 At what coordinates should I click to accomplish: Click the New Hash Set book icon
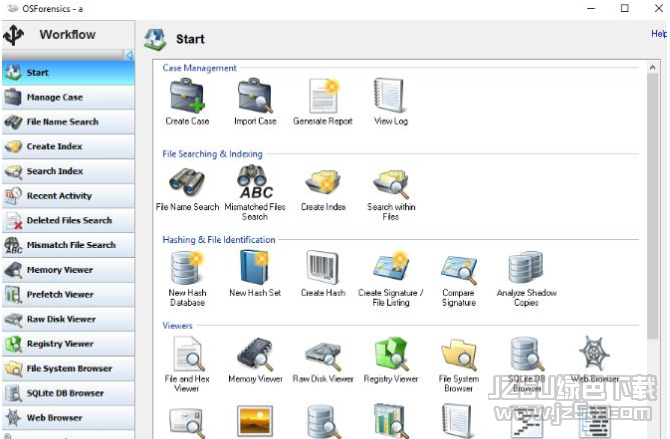coord(255,268)
